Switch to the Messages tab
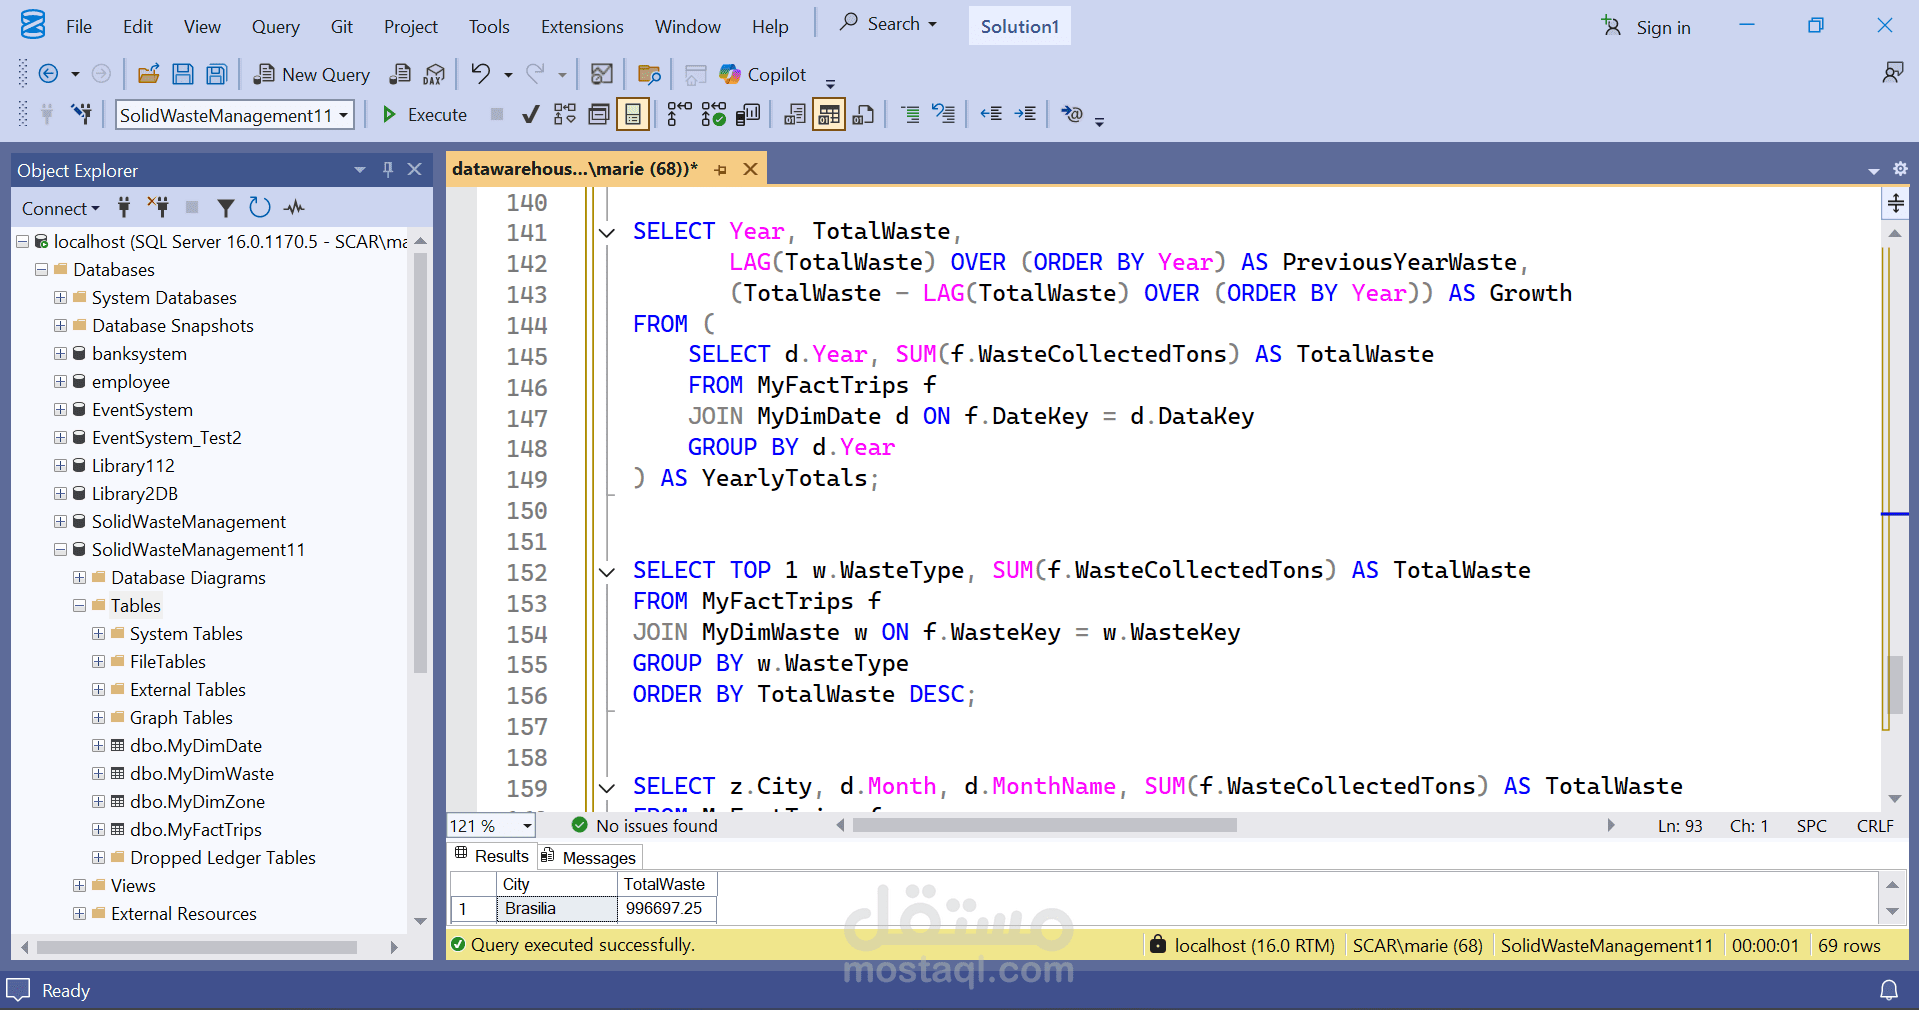The height and width of the screenshot is (1010, 1919). click(x=590, y=857)
